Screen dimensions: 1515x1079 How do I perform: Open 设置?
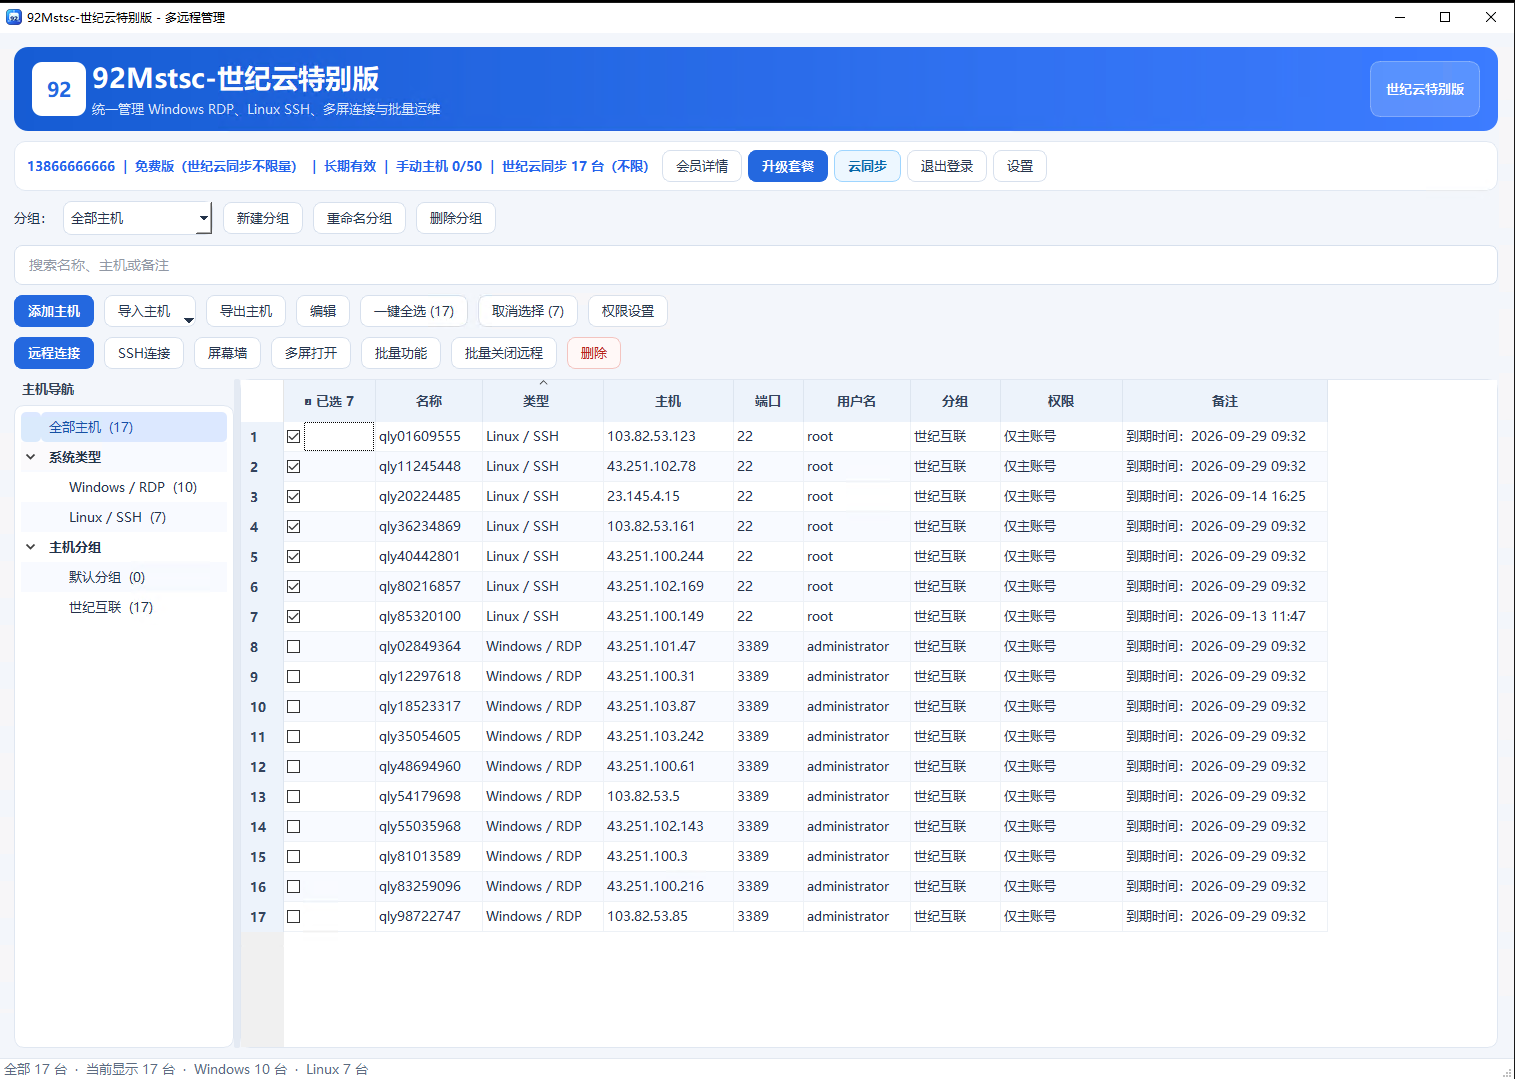(x=1020, y=166)
